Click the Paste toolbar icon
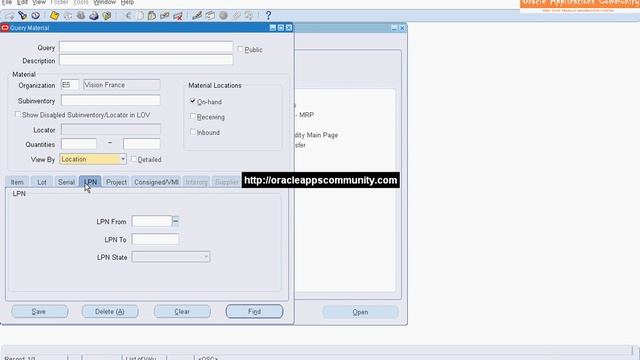 point(152,16)
